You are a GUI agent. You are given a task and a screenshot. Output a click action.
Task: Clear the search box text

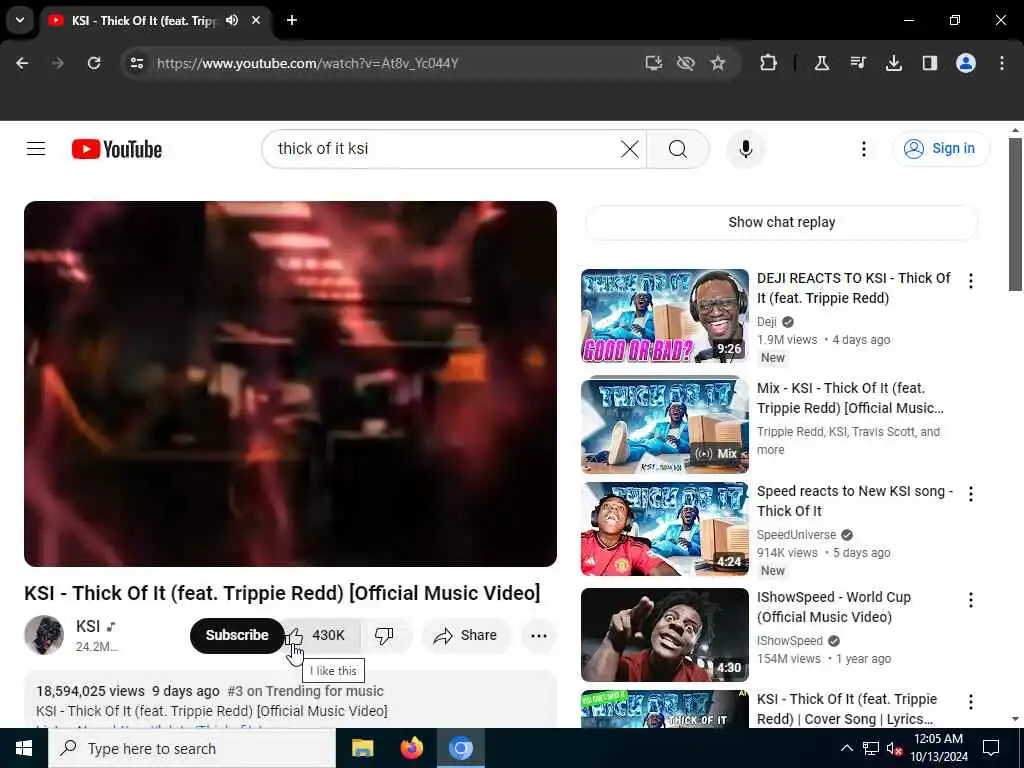pos(630,149)
